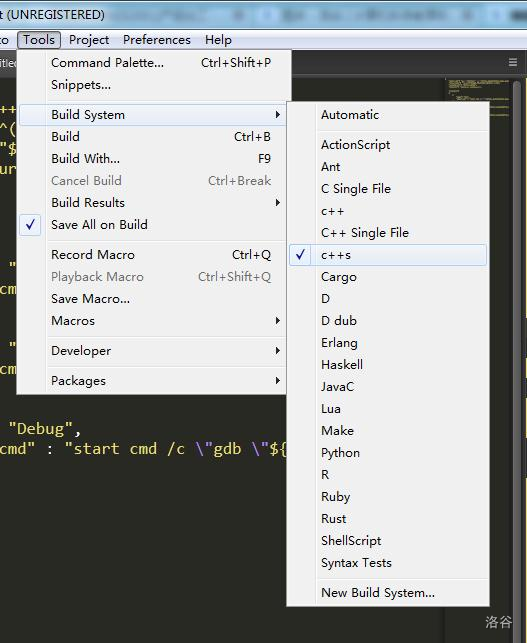Open the Help menu
The width and height of the screenshot is (527, 643).
(x=218, y=40)
